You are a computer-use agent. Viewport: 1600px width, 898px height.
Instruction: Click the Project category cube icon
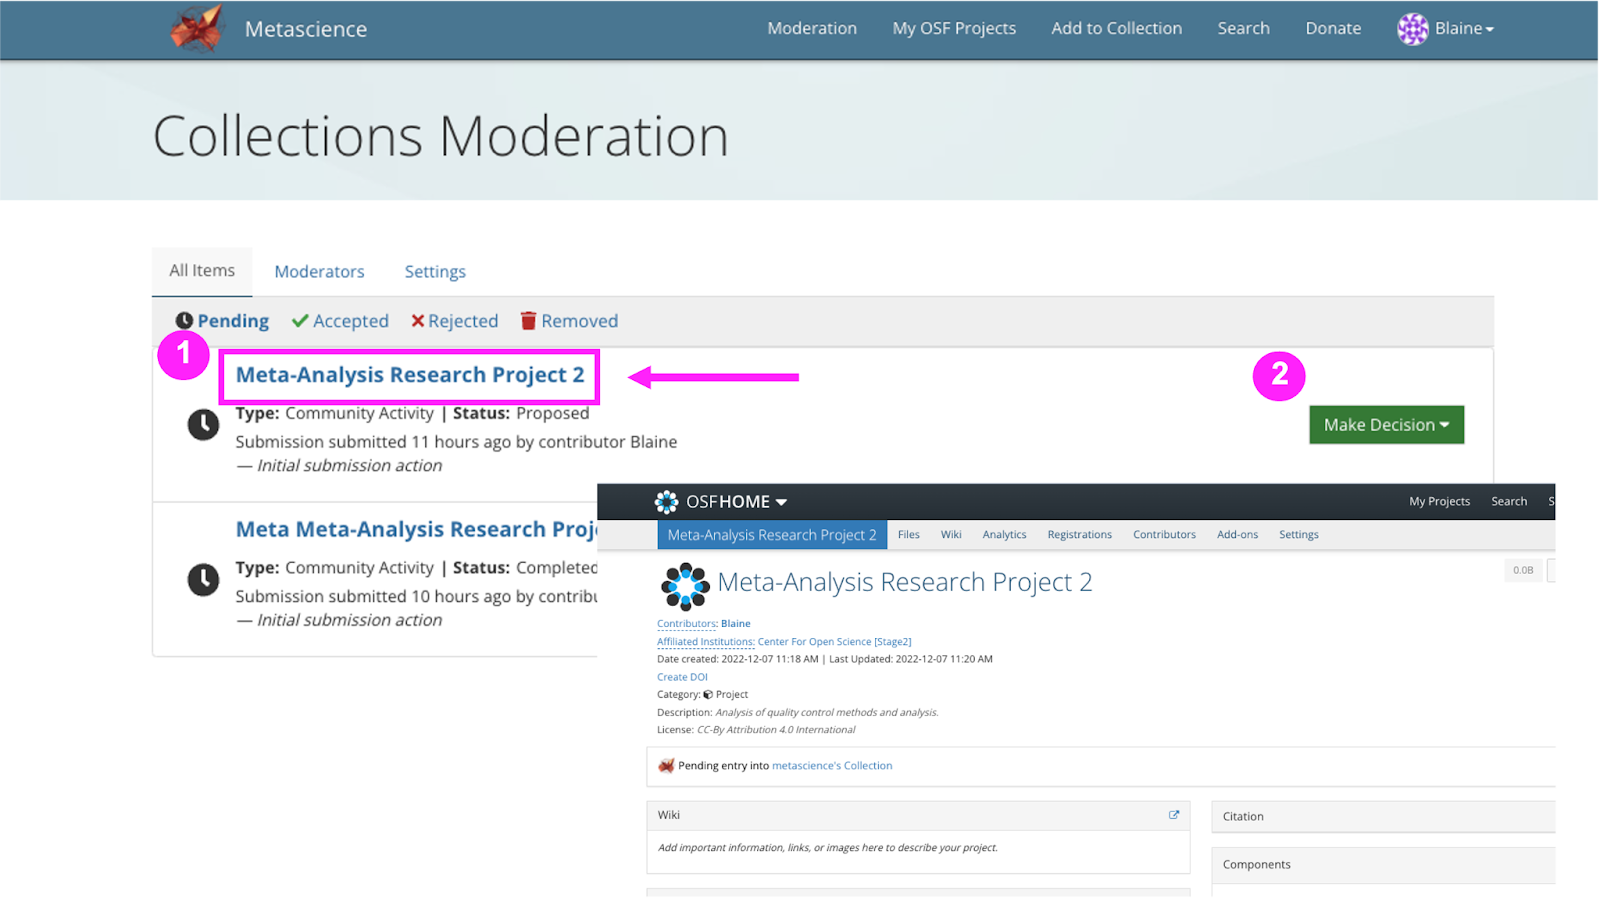point(708,695)
